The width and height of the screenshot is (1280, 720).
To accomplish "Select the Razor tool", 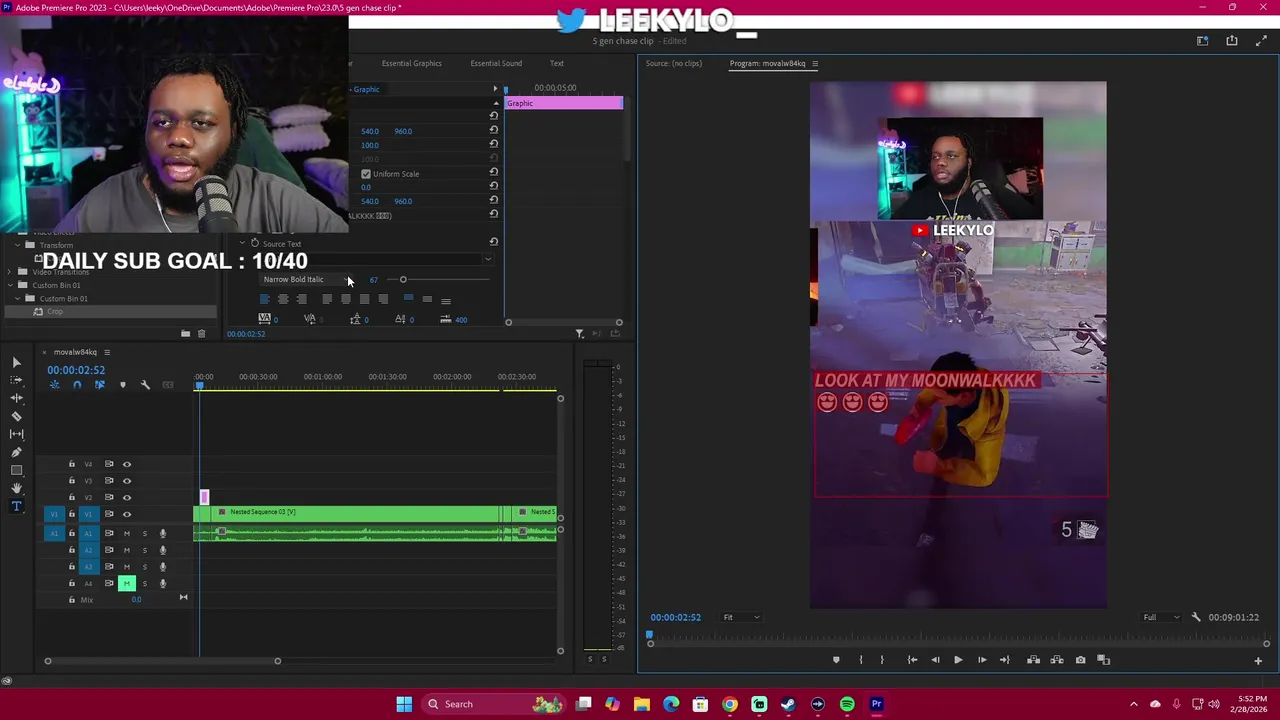I will (x=16, y=416).
